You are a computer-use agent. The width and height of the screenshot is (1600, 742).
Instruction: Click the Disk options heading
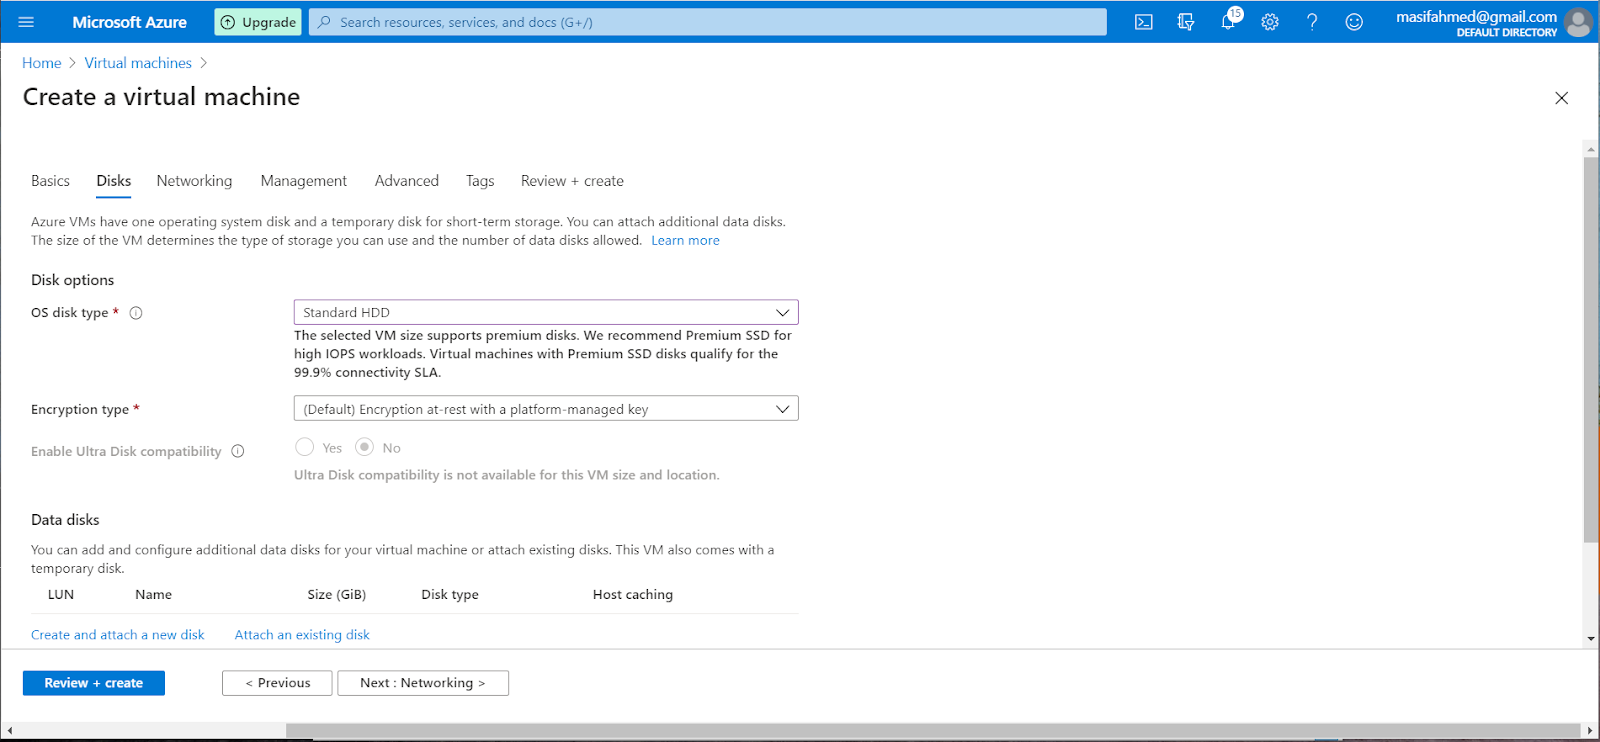[72, 280]
